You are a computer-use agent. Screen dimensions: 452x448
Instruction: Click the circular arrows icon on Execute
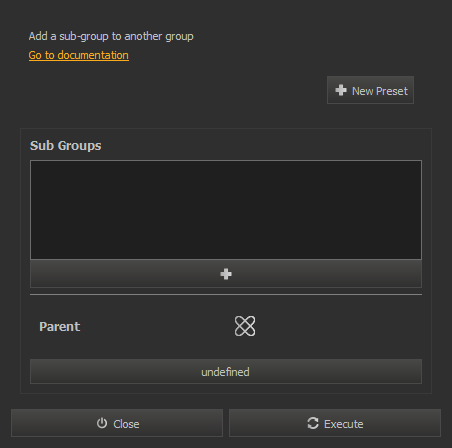(313, 423)
